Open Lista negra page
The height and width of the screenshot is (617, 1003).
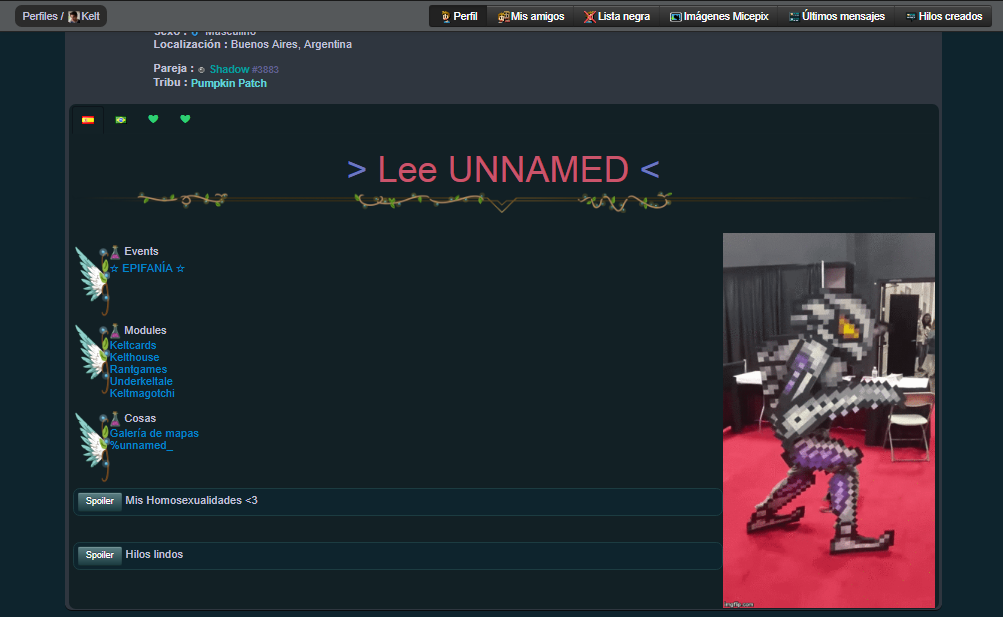617,16
